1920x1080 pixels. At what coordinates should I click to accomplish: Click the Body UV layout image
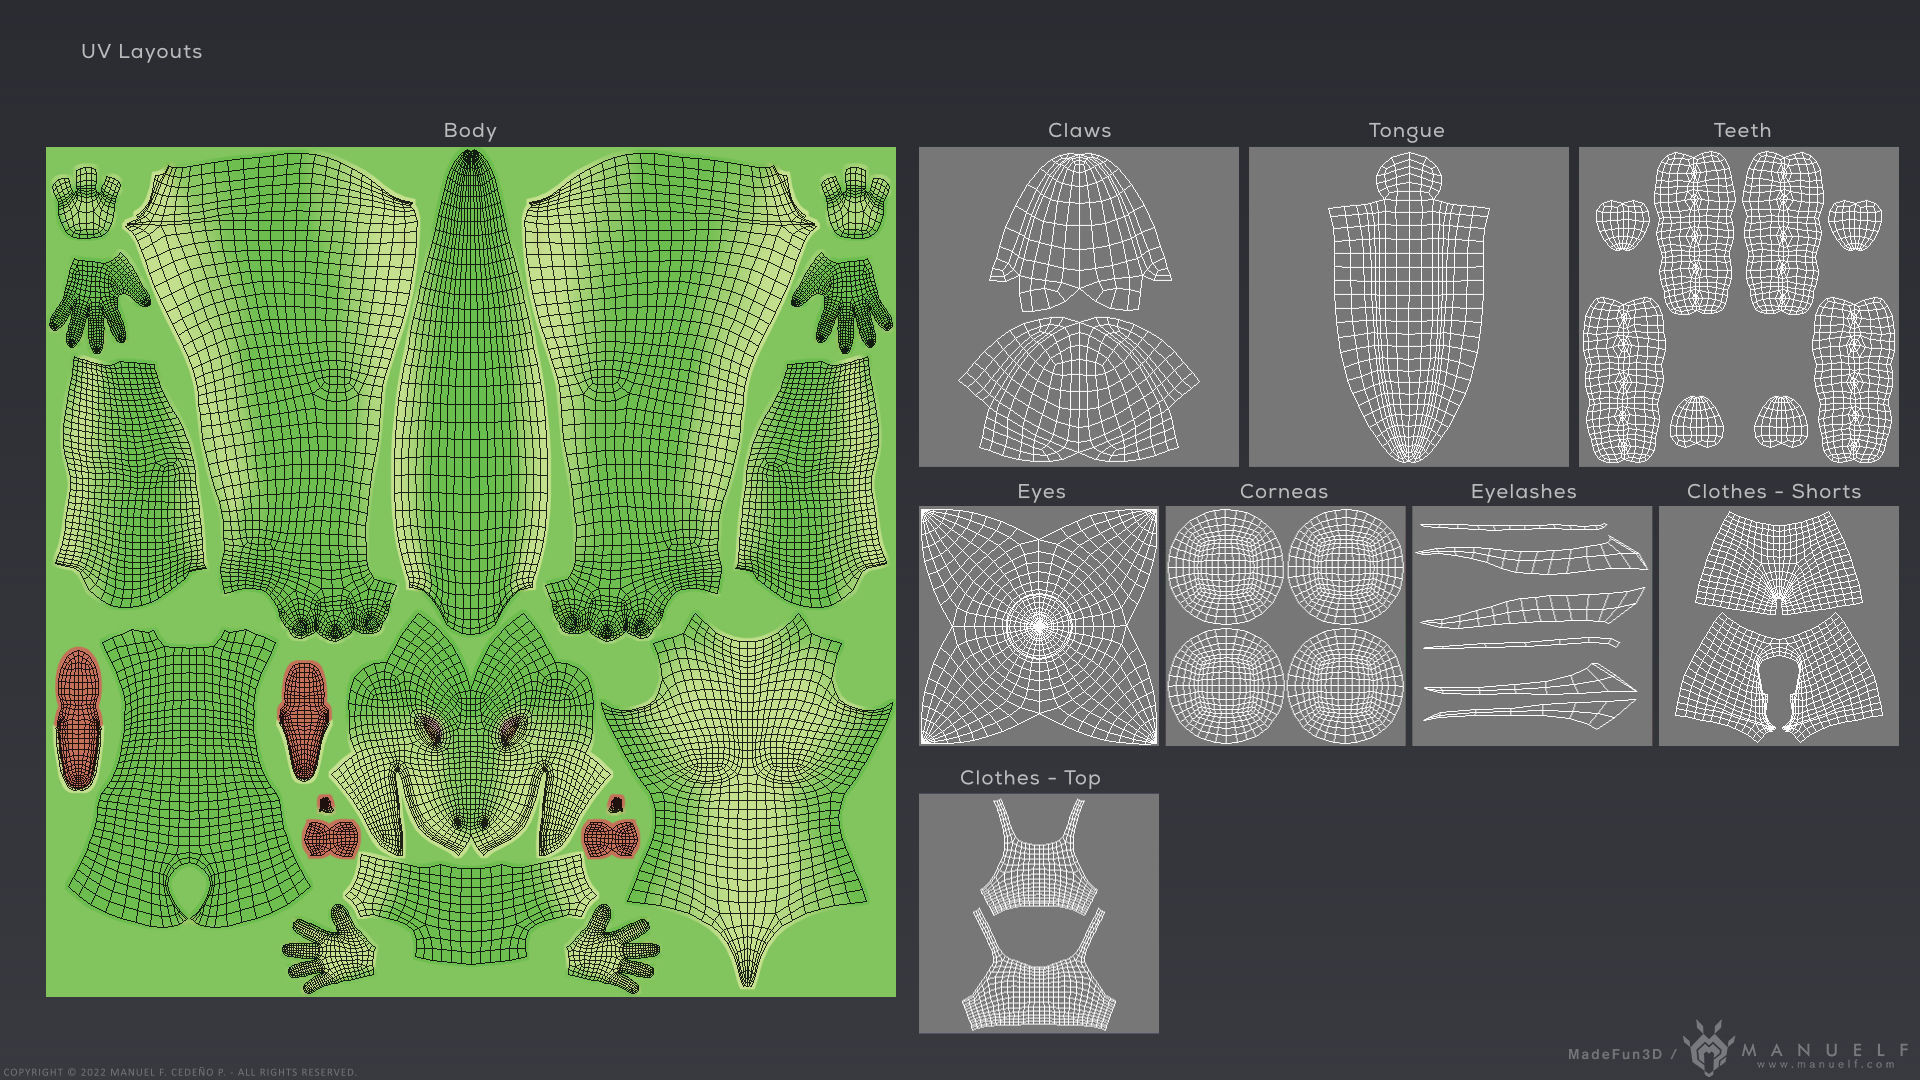tap(470, 571)
